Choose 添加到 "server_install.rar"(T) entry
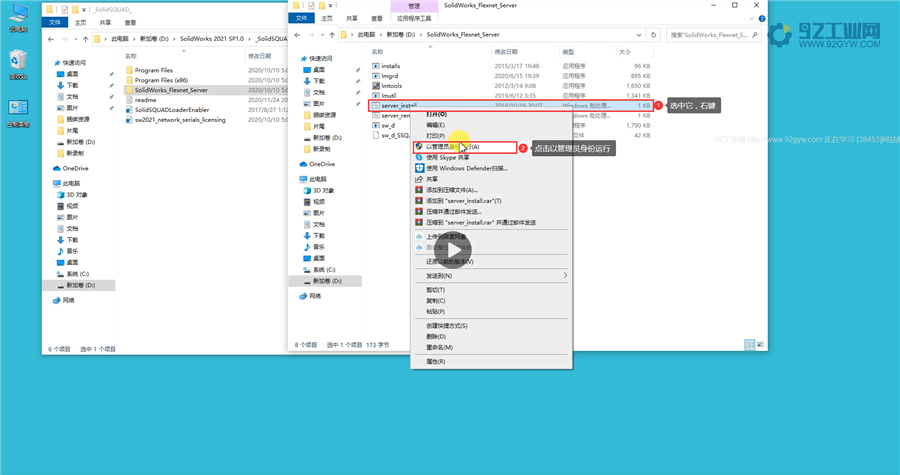 coord(463,201)
